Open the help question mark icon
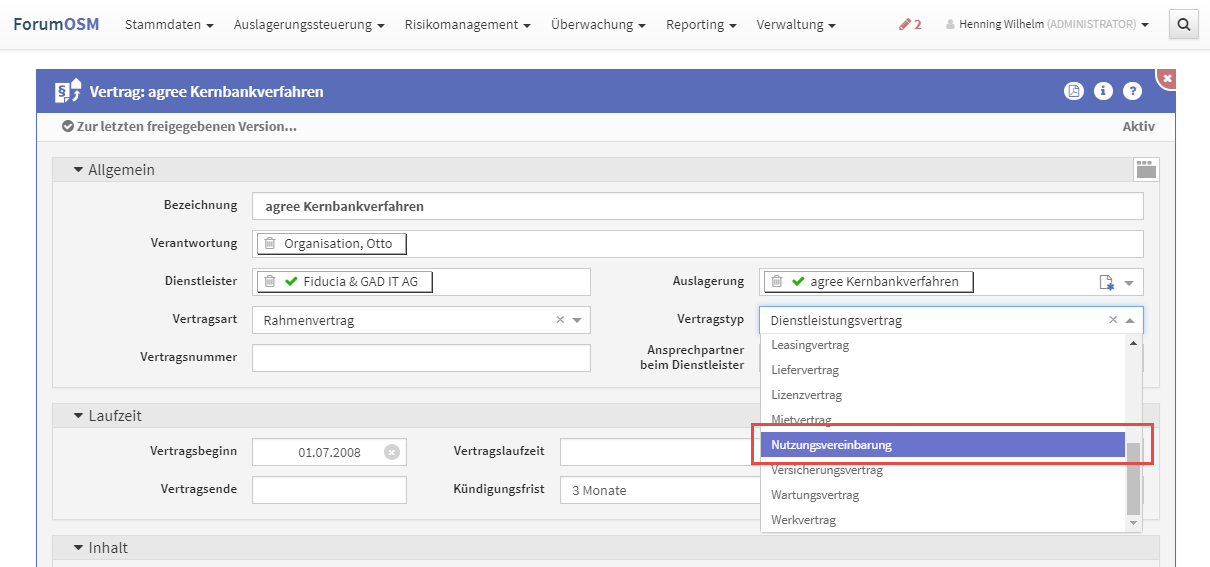The width and height of the screenshot is (1210, 567). [x=1132, y=91]
